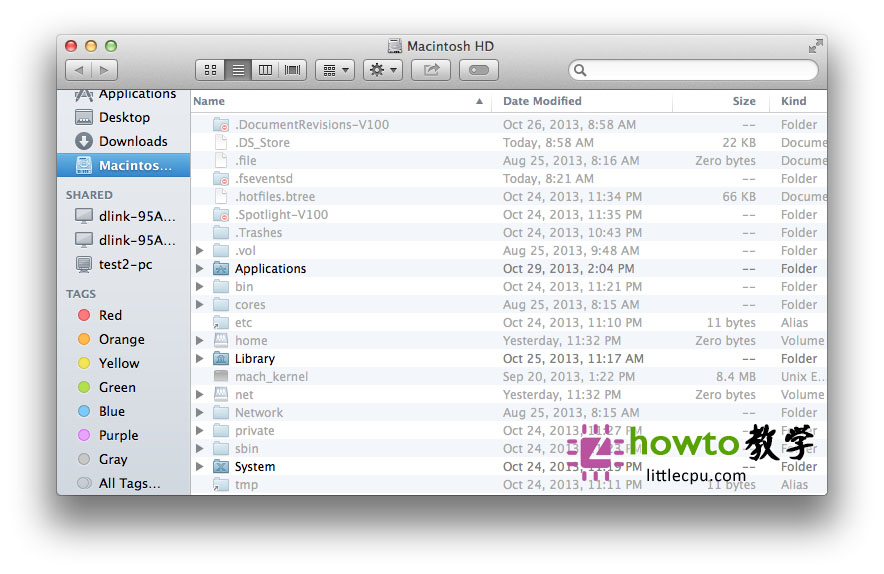Open the Arrange items dropdown
Viewport: 884px width, 574px height.
point(335,70)
